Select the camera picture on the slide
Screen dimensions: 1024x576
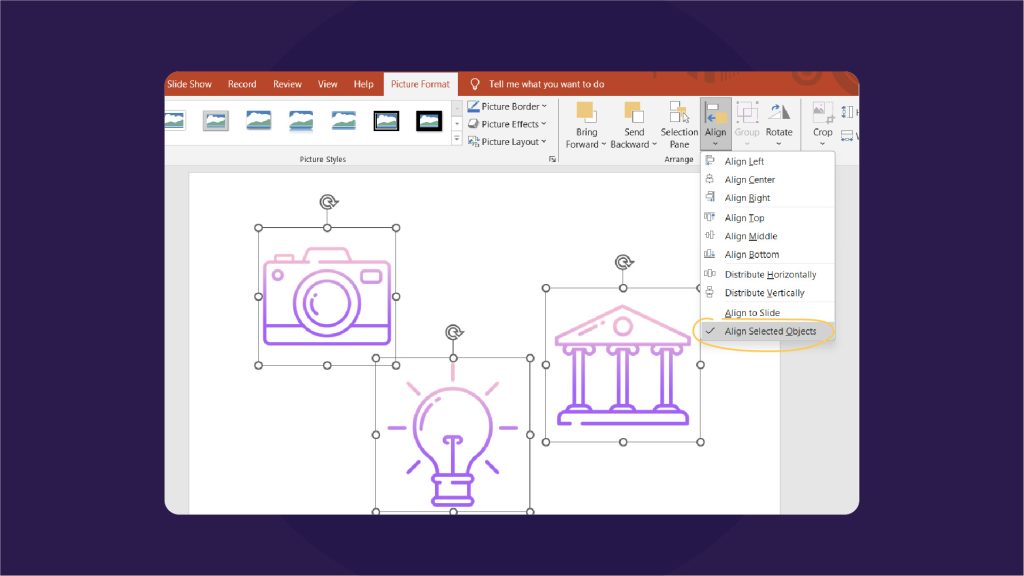click(x=327, y=297)
